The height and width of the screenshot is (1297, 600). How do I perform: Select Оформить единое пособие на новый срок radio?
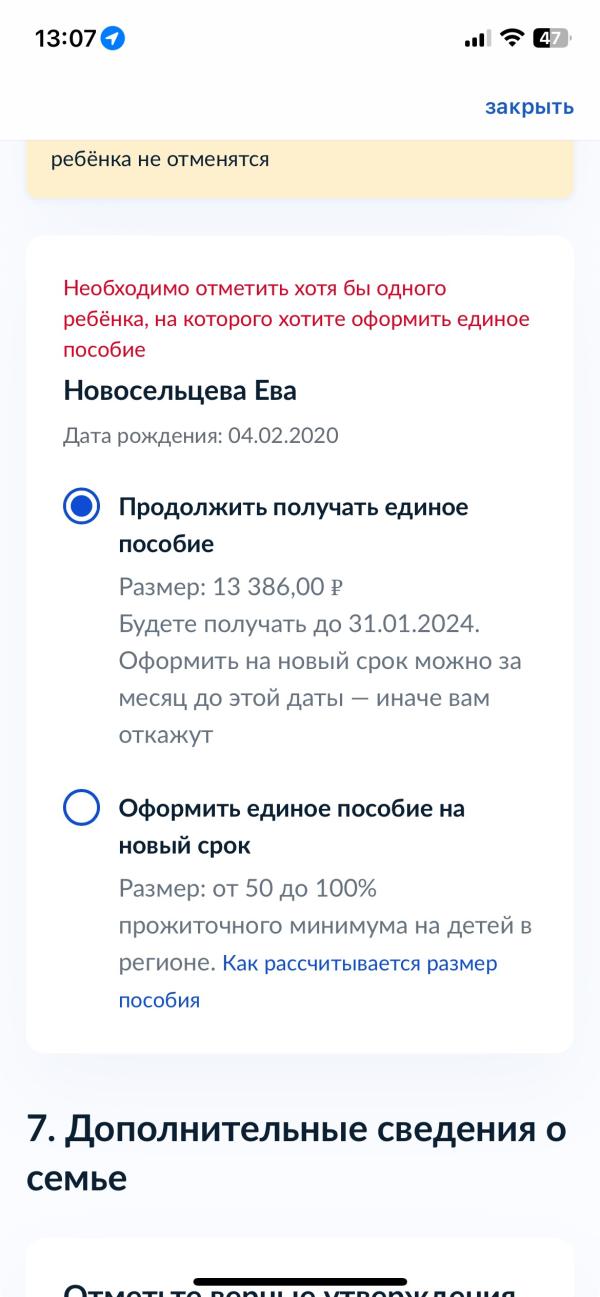(81, 807)
